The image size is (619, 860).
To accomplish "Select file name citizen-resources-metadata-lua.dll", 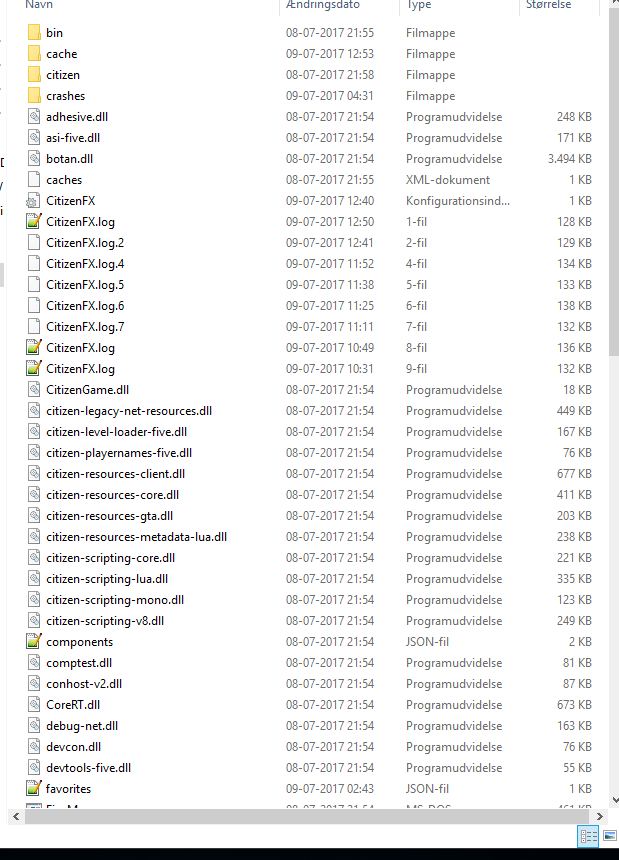I will pos(137,537).
